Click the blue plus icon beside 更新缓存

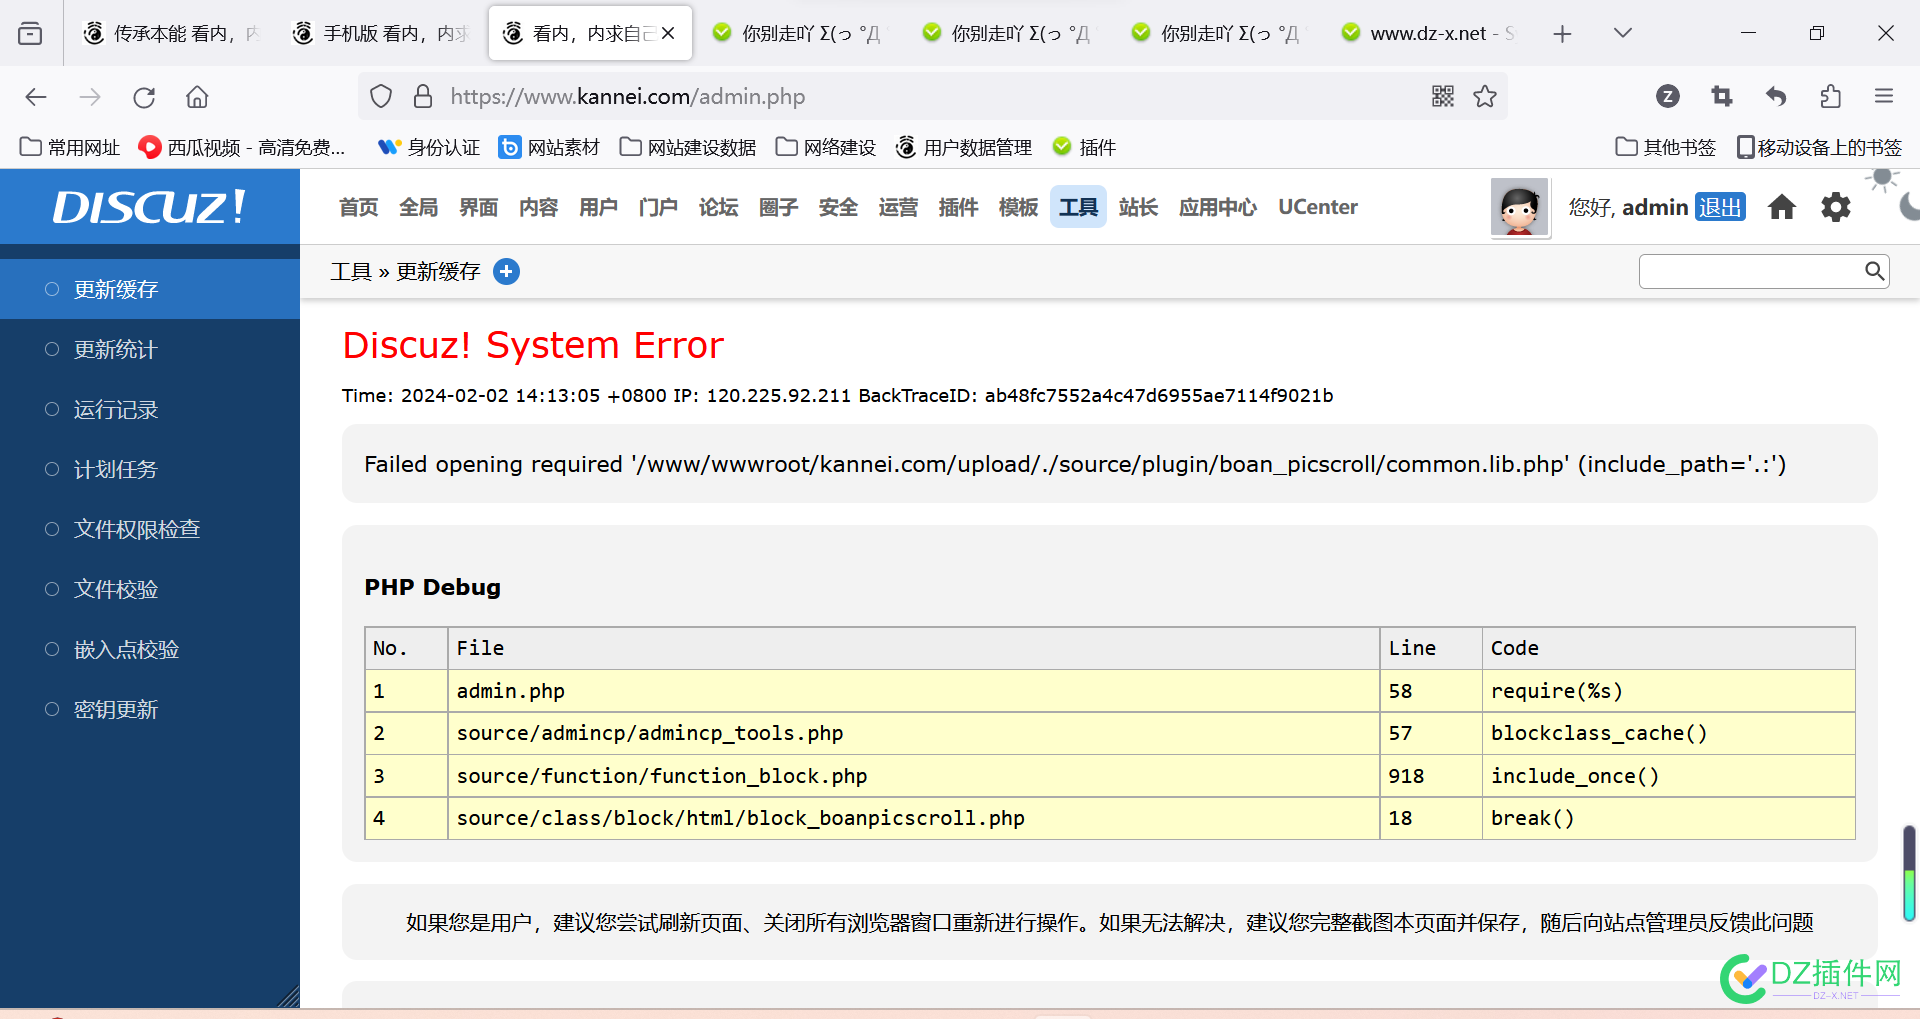[507, 272]
